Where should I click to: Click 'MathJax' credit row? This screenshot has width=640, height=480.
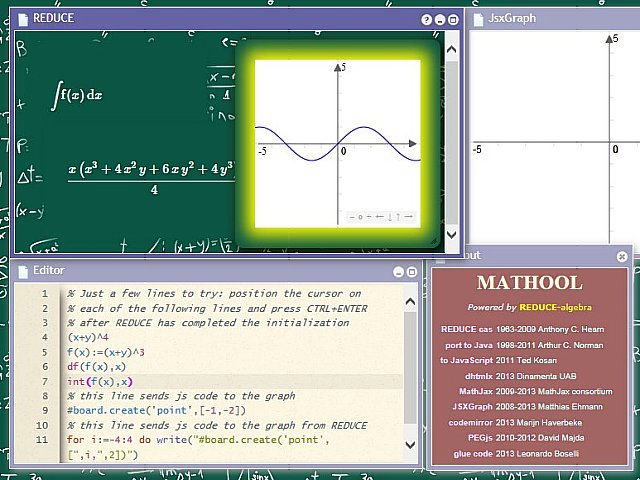tap(536, 391)
